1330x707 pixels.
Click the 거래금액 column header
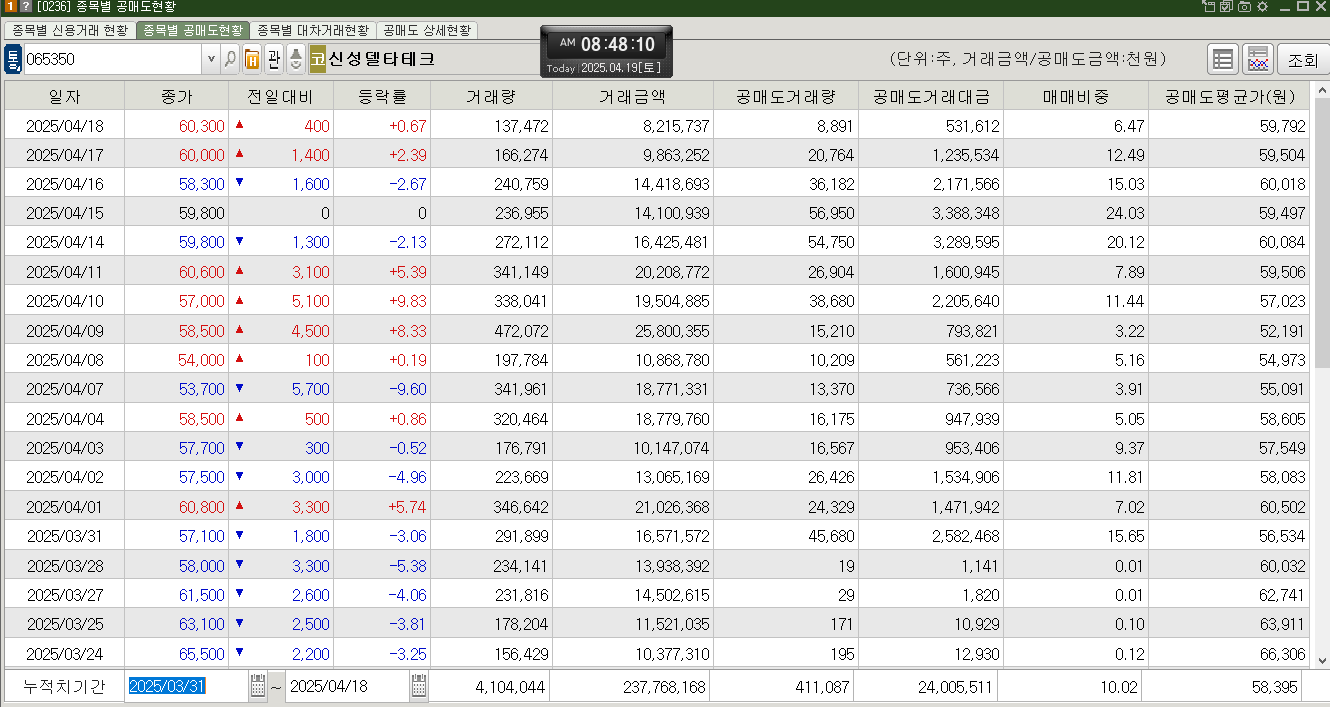(632, 96)
